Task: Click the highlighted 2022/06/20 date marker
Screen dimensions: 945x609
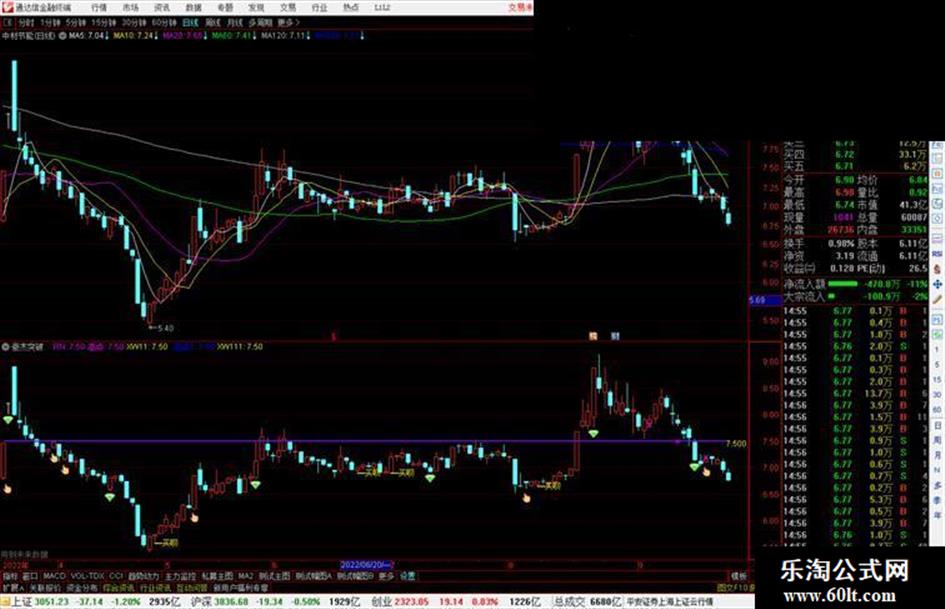Action: (366, 565)
